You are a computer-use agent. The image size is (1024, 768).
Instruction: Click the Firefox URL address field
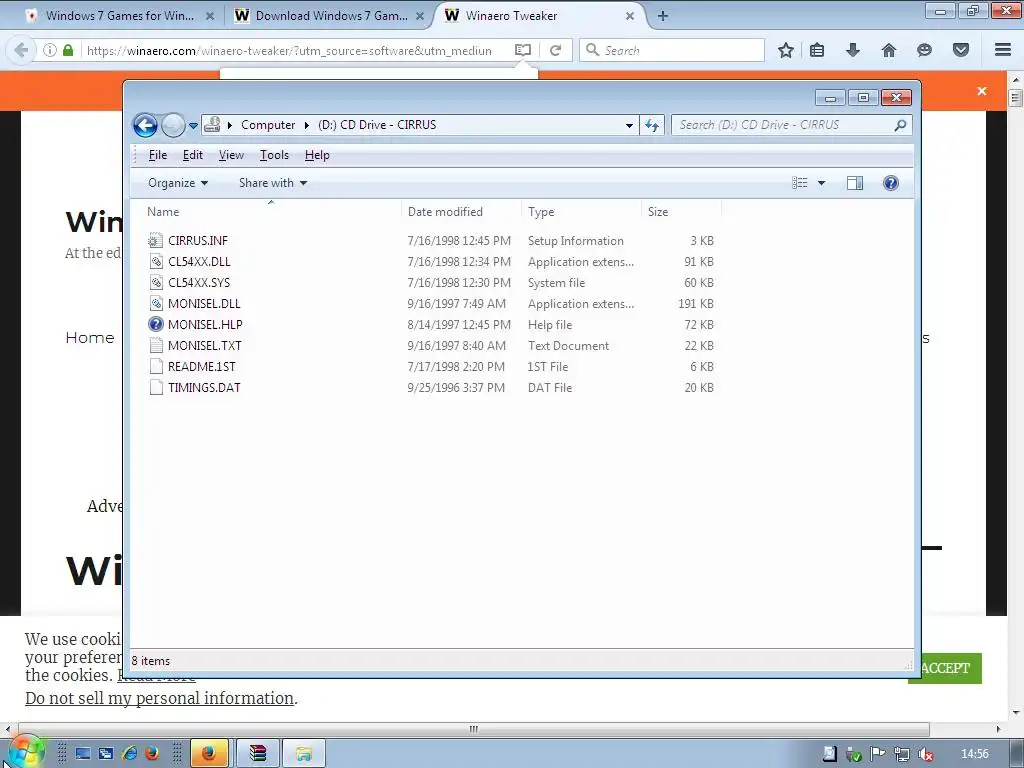(x=289, y=50)
